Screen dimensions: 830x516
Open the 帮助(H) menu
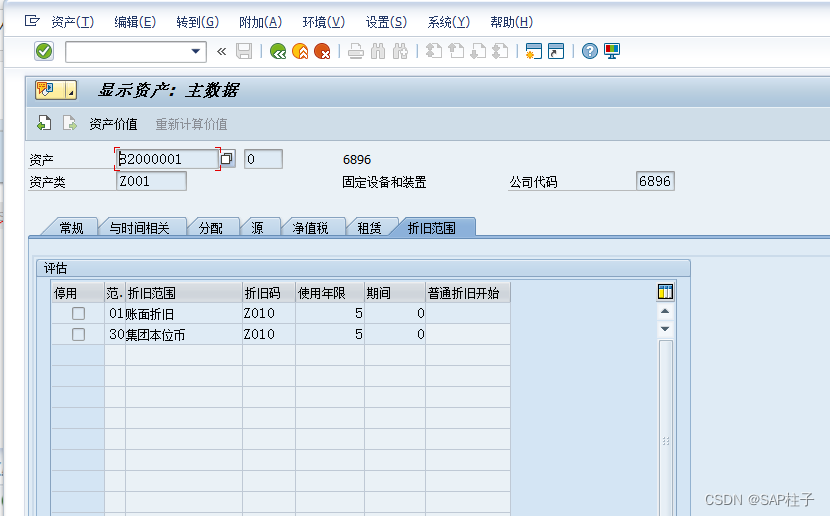[511, 22]
